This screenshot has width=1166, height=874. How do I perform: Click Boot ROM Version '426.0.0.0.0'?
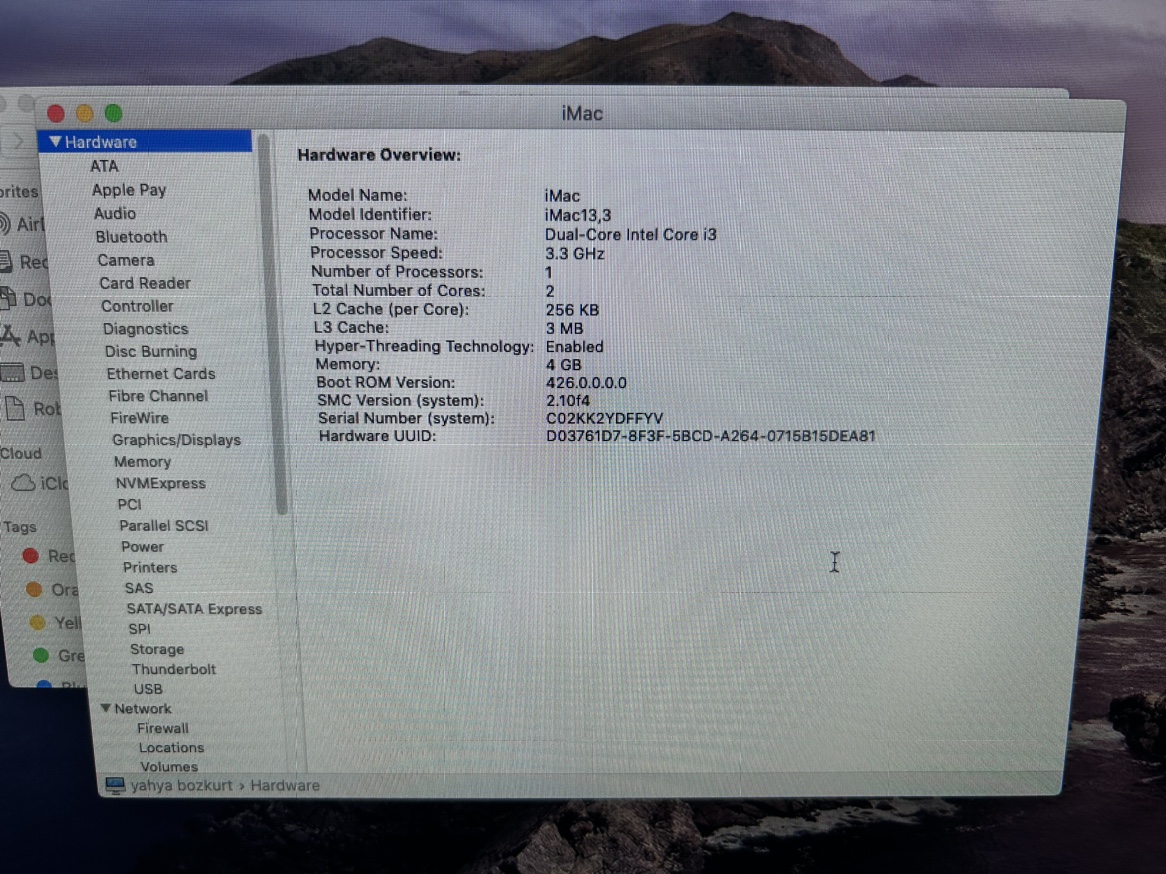coord(586,382)
